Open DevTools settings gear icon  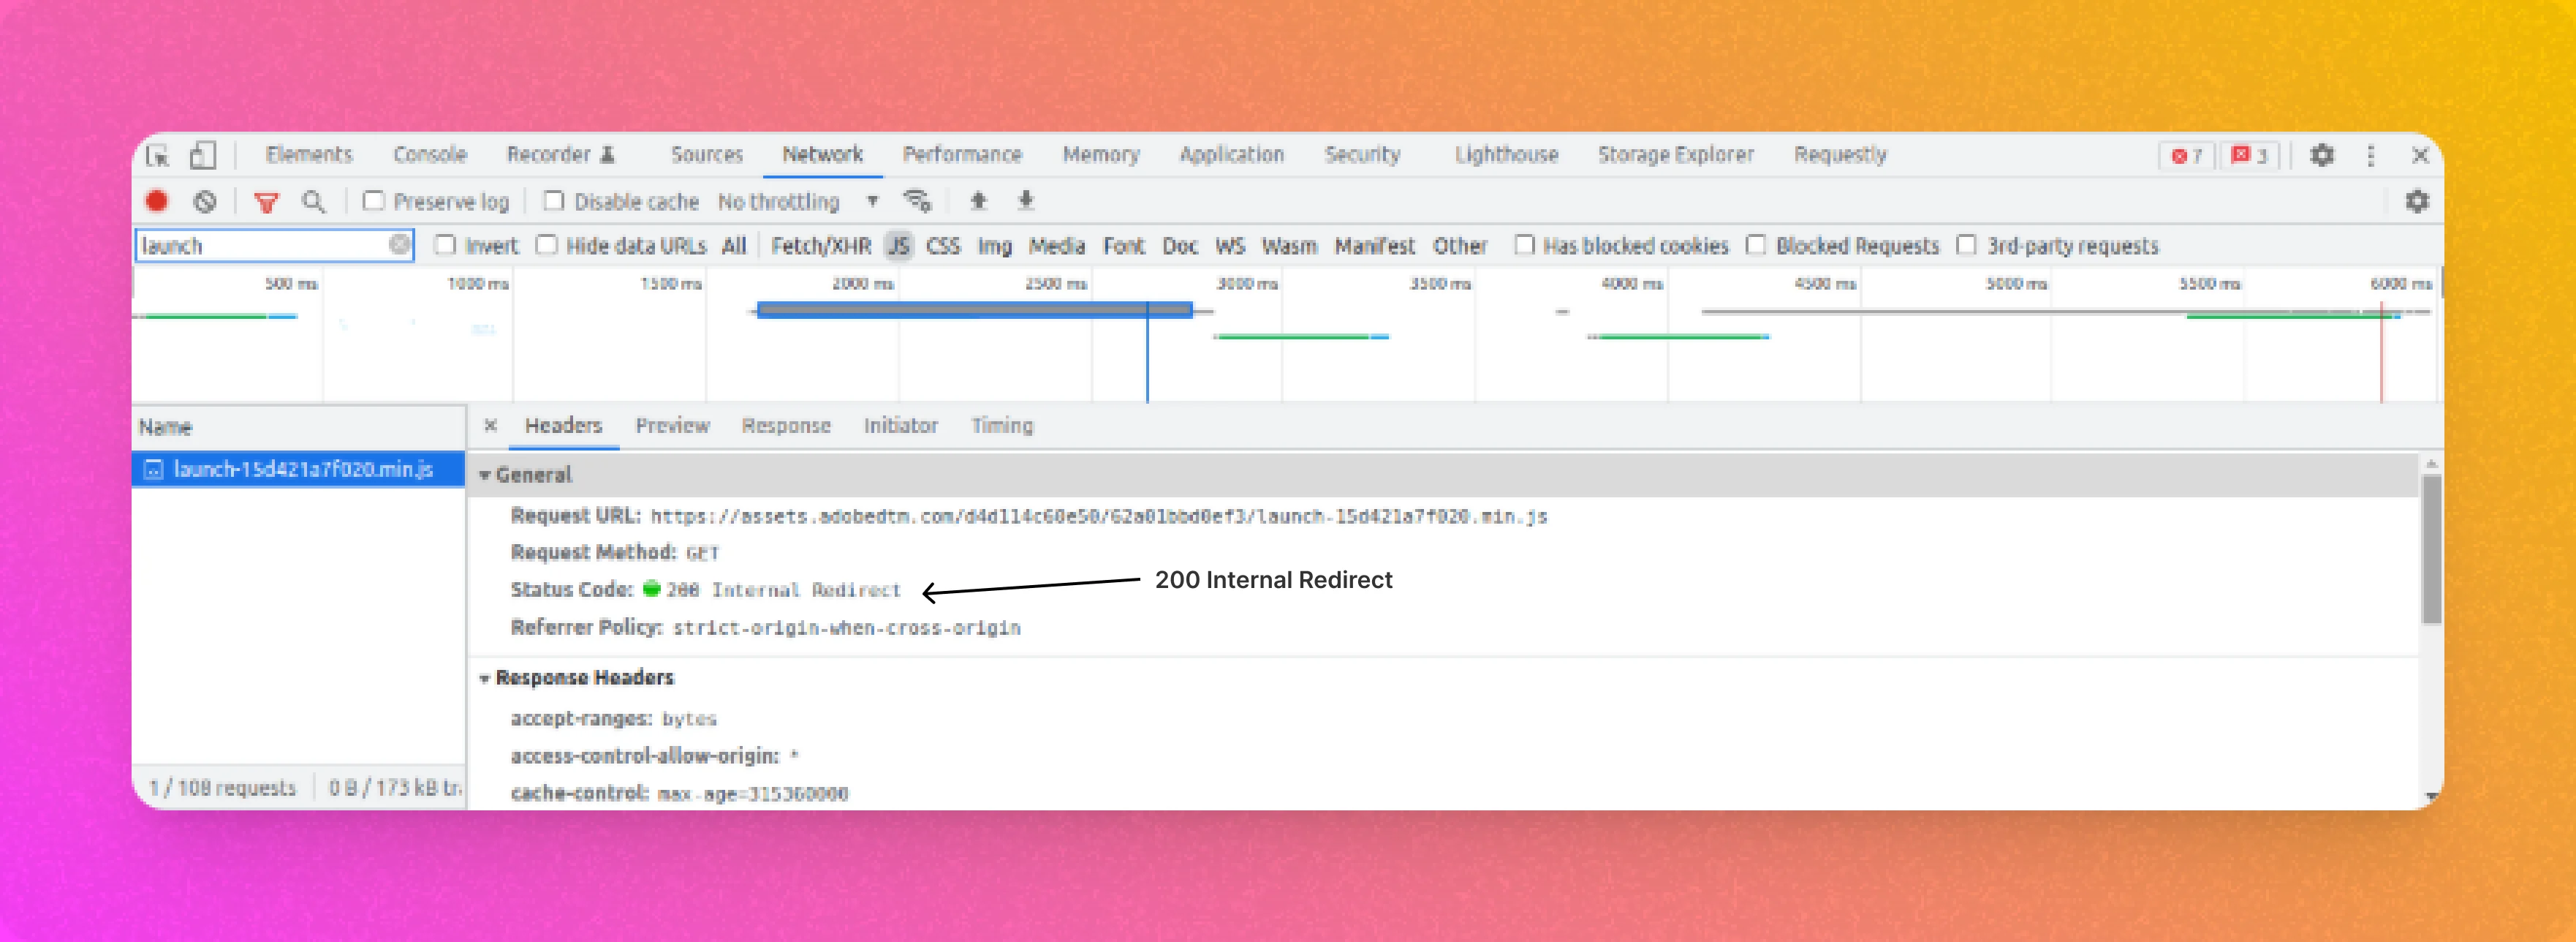2321,155
